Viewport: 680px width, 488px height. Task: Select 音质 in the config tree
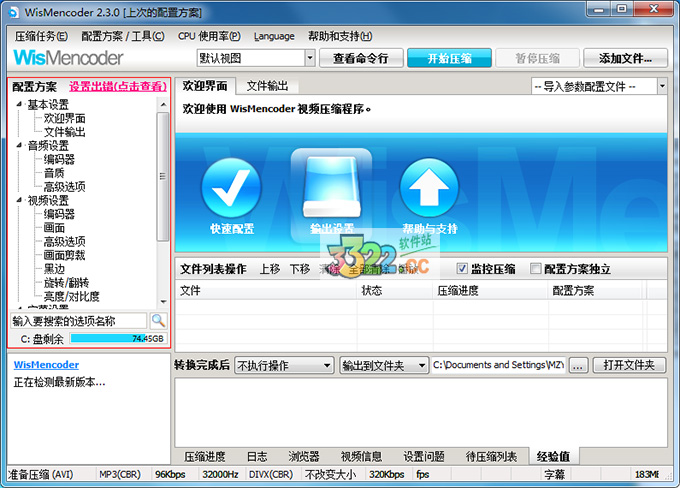point(54,173)
